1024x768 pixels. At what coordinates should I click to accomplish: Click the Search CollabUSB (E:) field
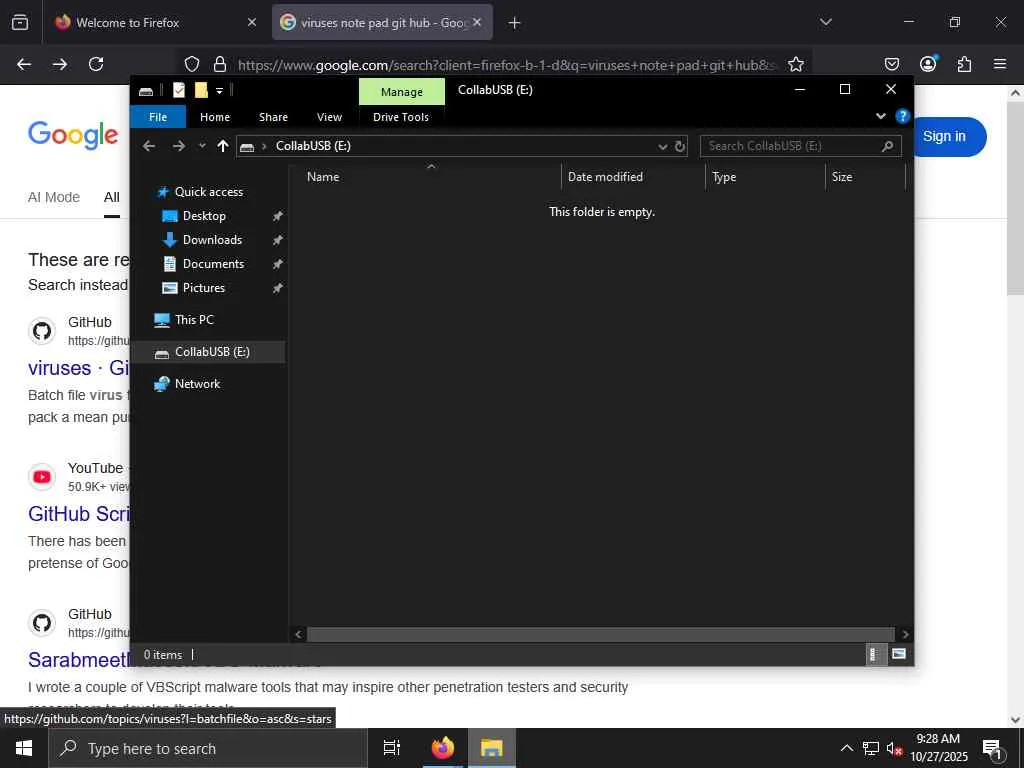click(x=801, y=146)
